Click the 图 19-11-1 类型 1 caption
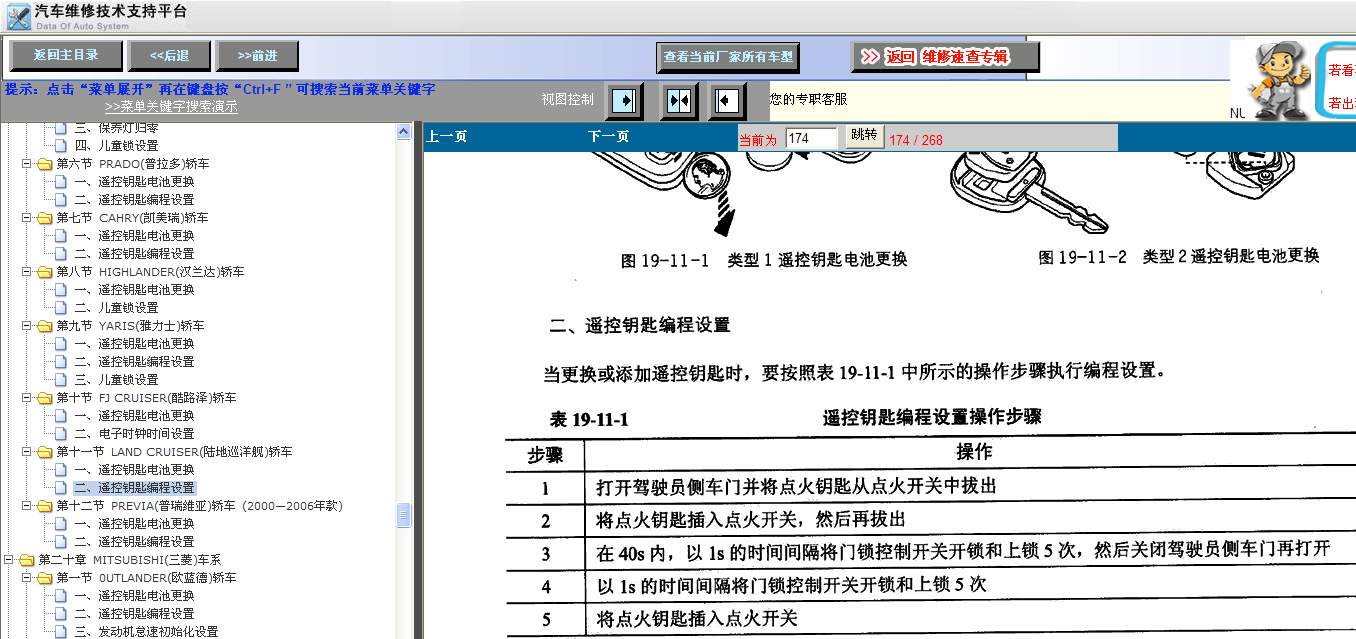Screen dimensions: 1356x639 click(x=764, y=260)
